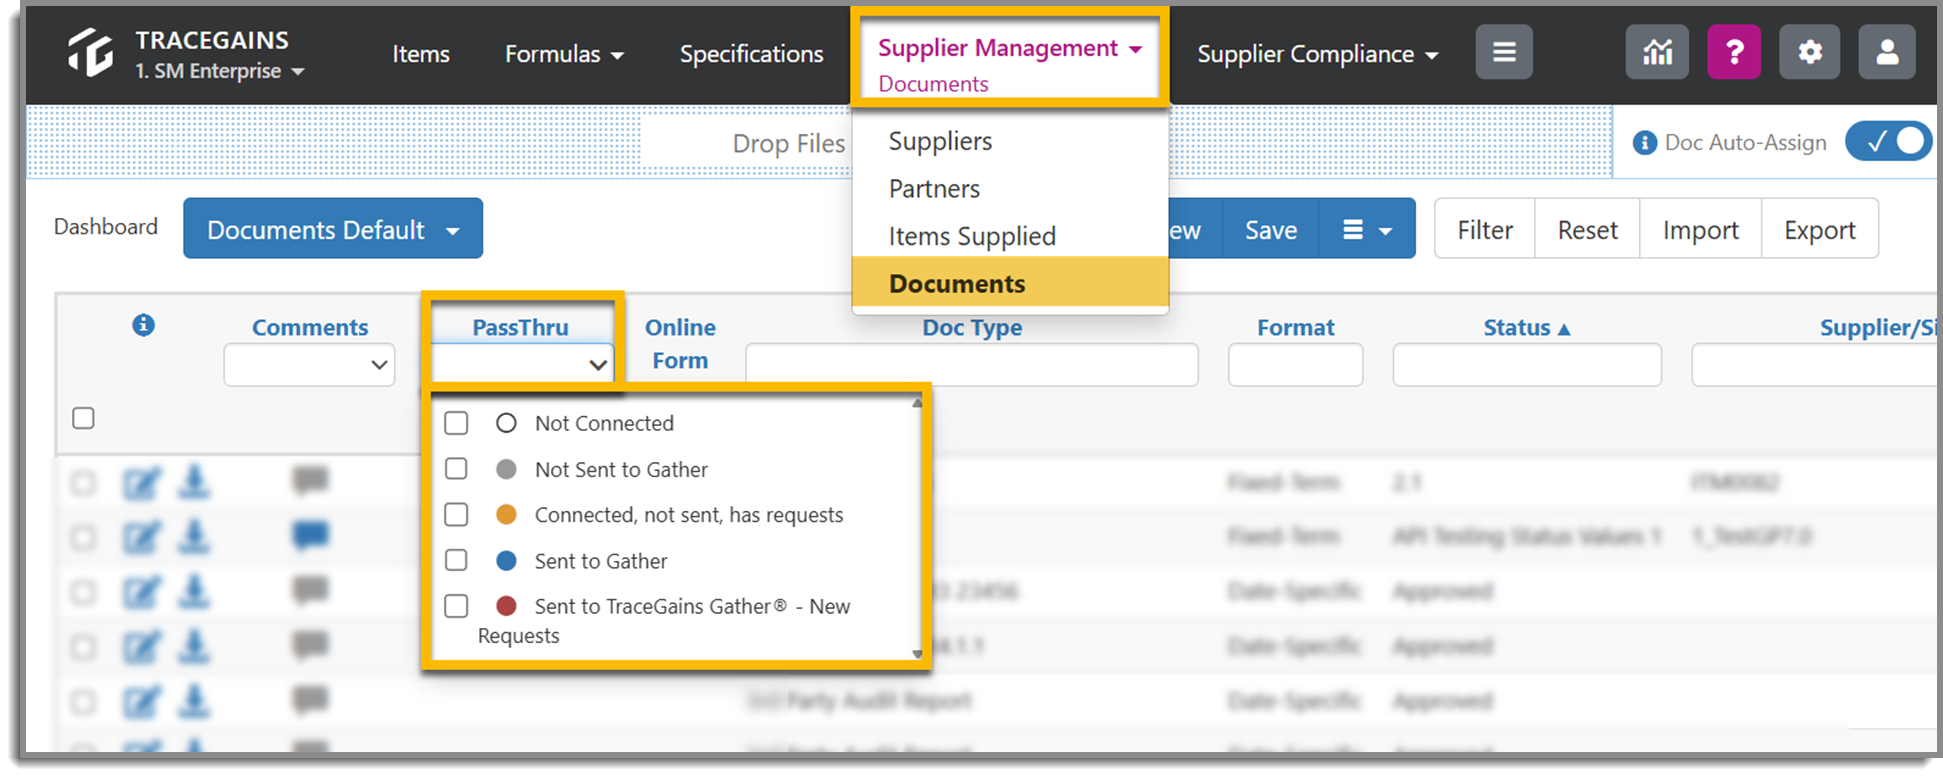Screen dimensions: 1943x778
Task: Expand the Formulas menu
Action: pyautogui.click(x=564, y=54)
